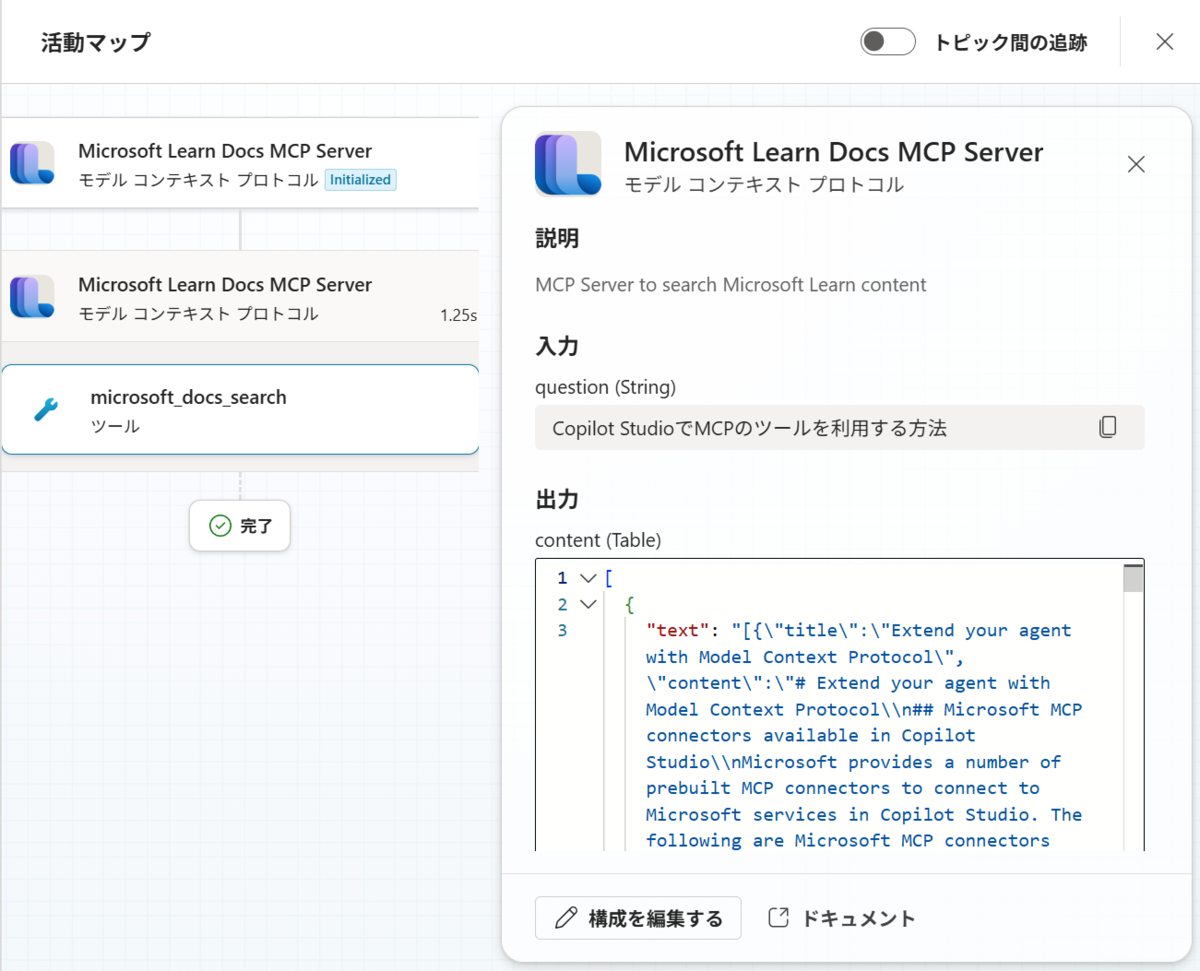This screenshot has width=1200, height=971.
Task: Collapse the JSON object using chevron on line 2
Action: point(587,603)
